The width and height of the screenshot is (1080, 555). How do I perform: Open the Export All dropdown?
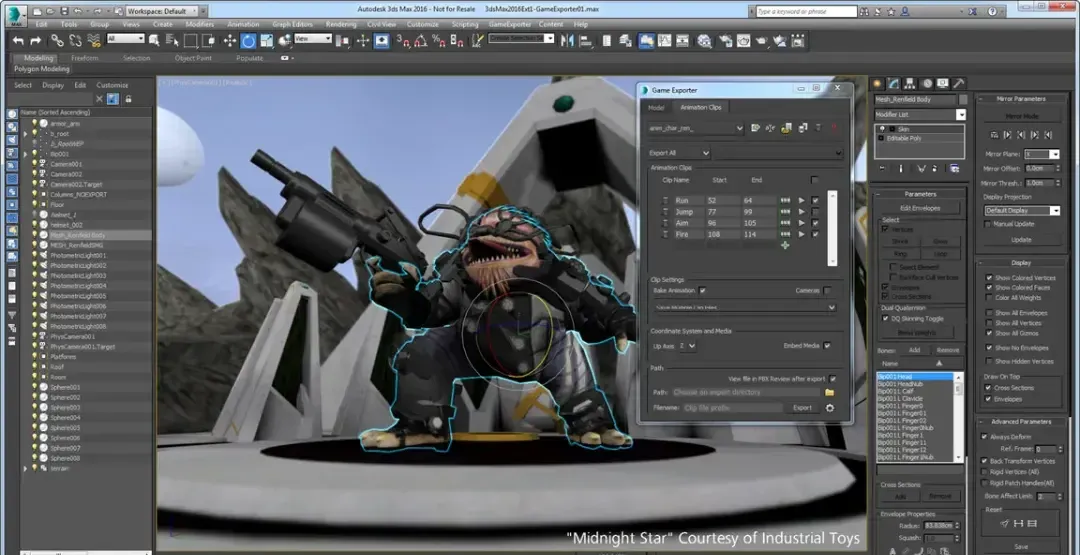pyautogui.click(x=679, y=153)
